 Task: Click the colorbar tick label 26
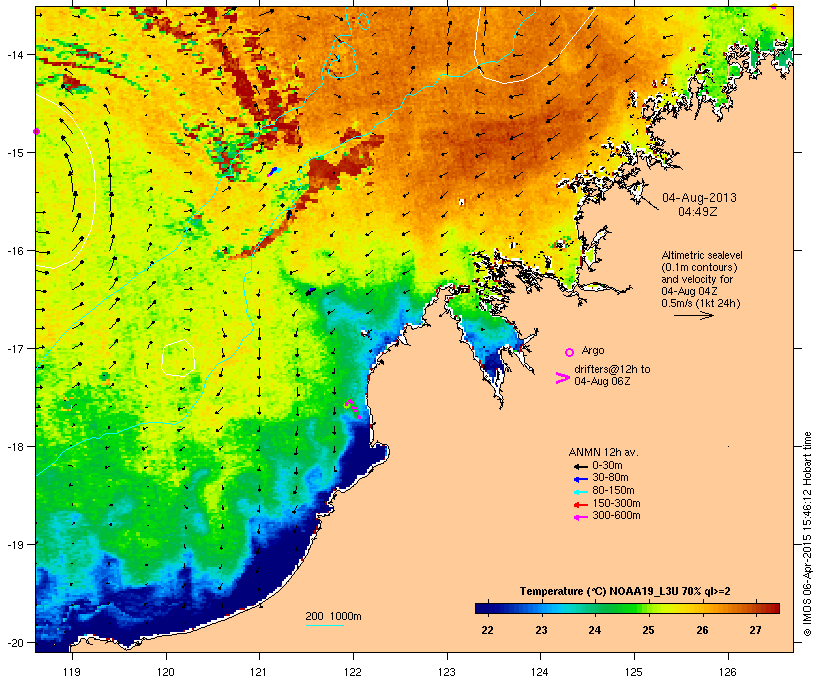(x=702, y=630)
